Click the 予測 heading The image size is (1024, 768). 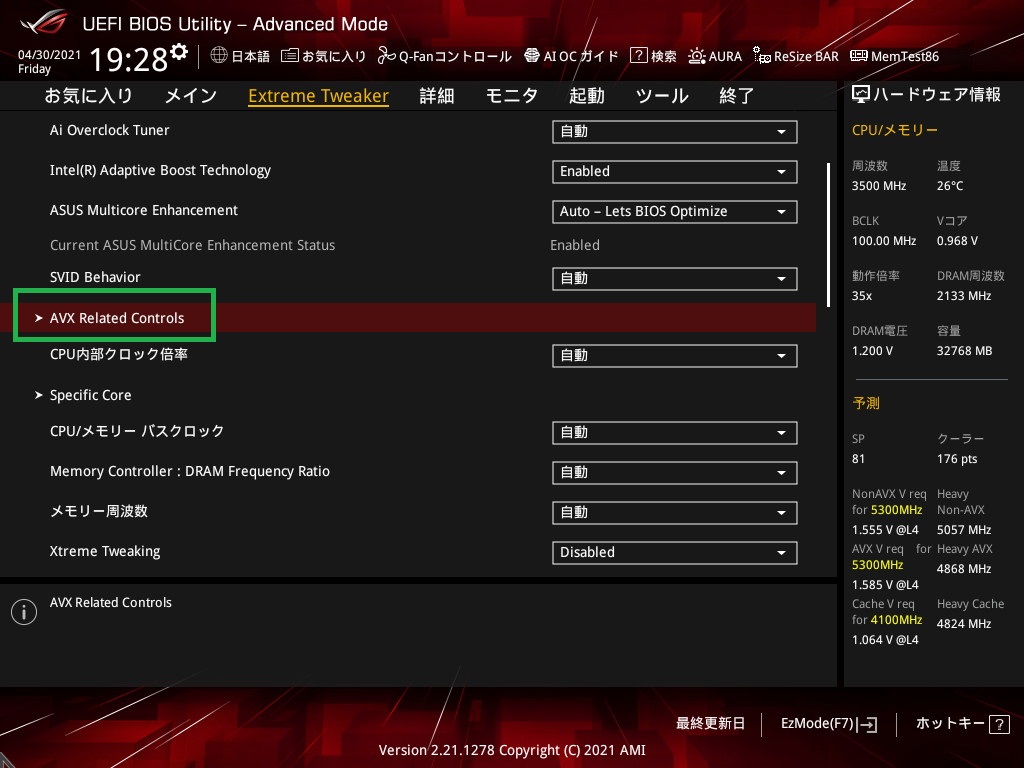(866, 403)
